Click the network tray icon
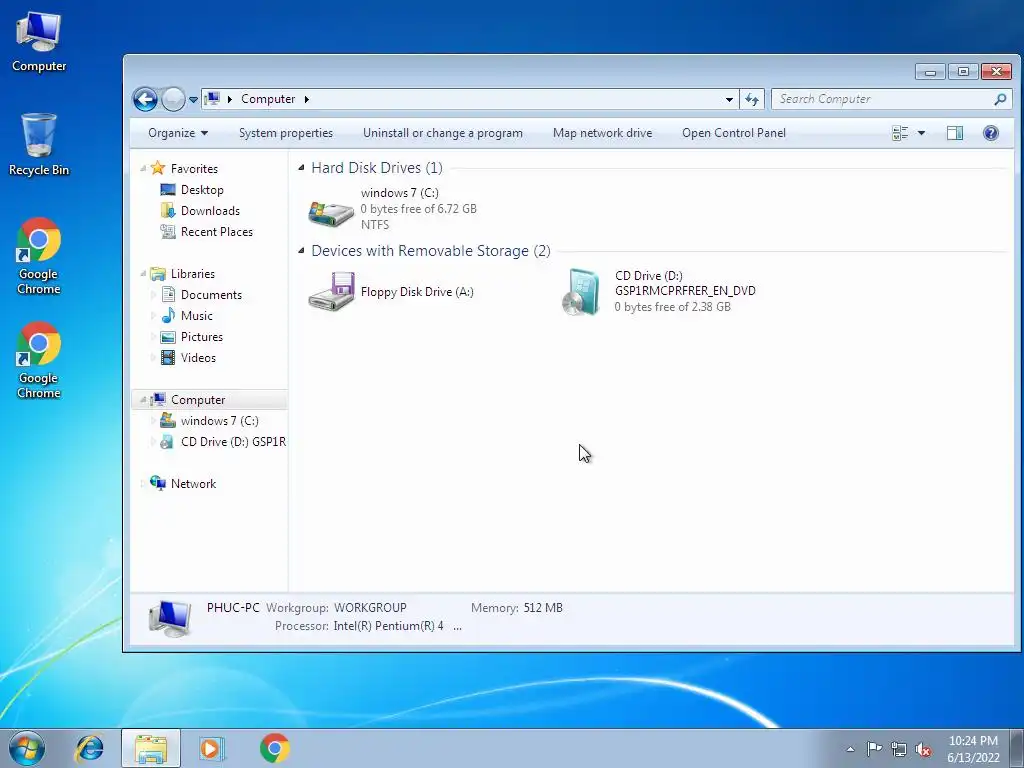This screenshot has width=1024, height=768. [899, 749]
